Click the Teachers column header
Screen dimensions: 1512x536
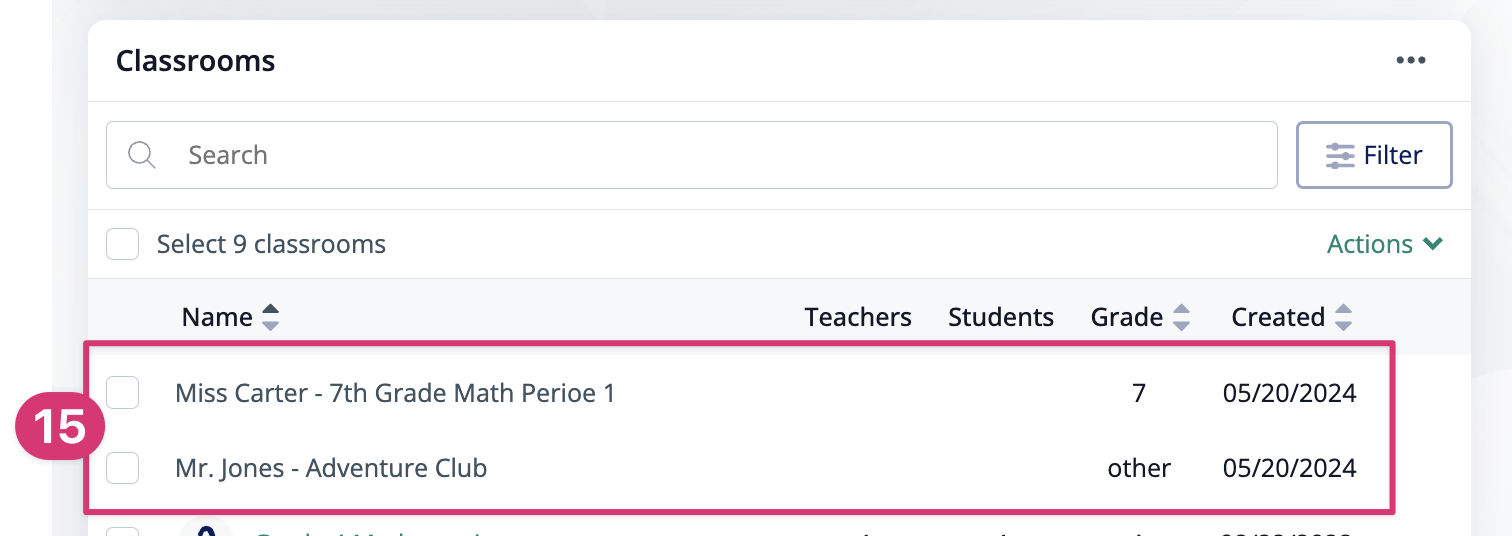858,318
